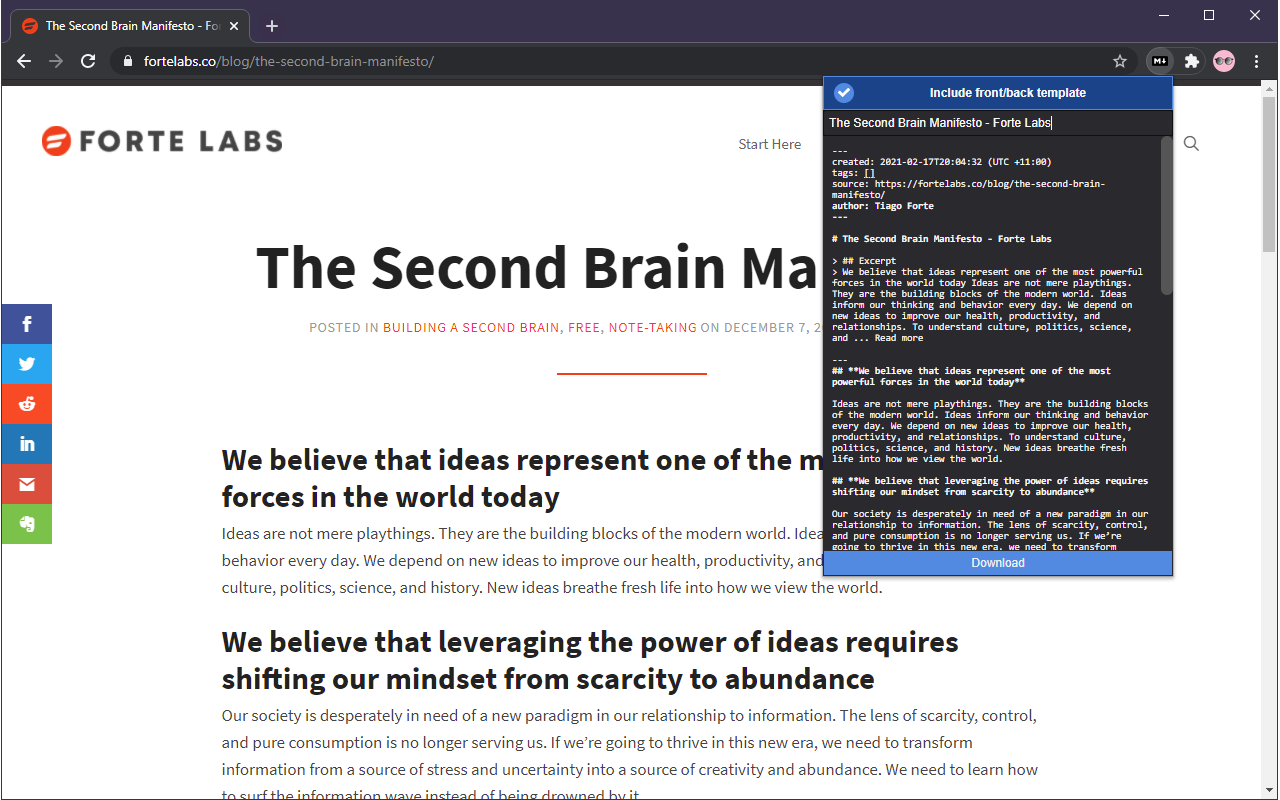Share the article via Email

[x=26, y=483]
